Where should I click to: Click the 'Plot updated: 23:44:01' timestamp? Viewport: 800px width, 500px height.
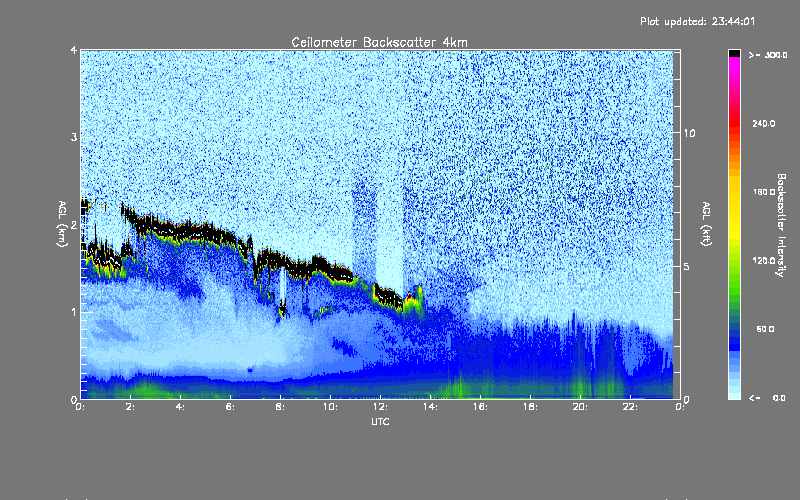(697, 21)
